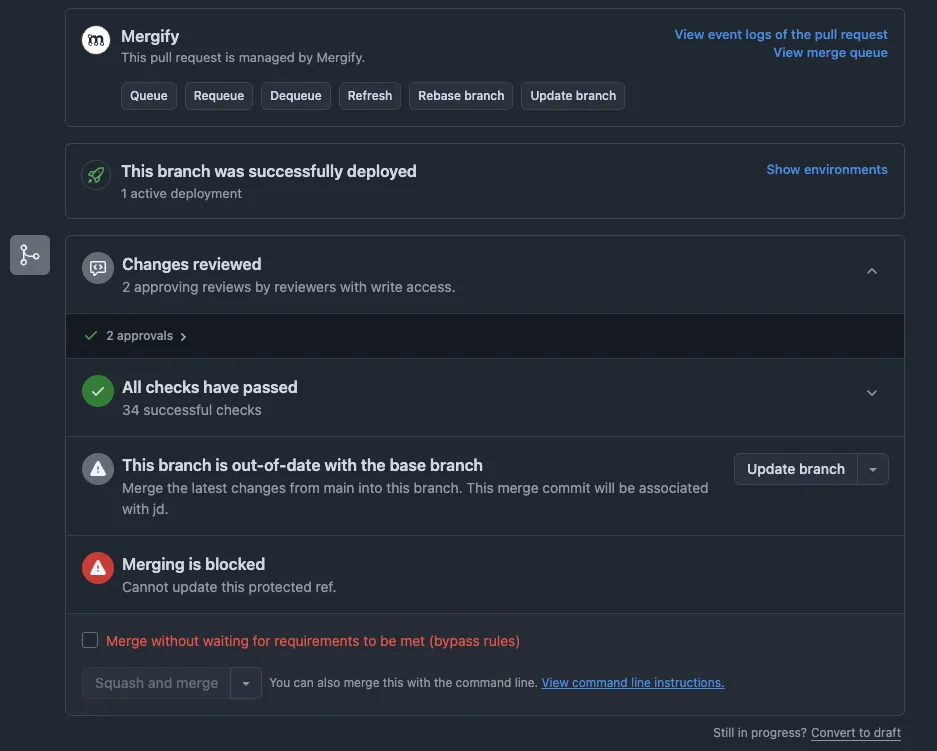Open the Update branch dropdown arrow
The width and height of the screenshot is (937, 751).
pos(872,468)
